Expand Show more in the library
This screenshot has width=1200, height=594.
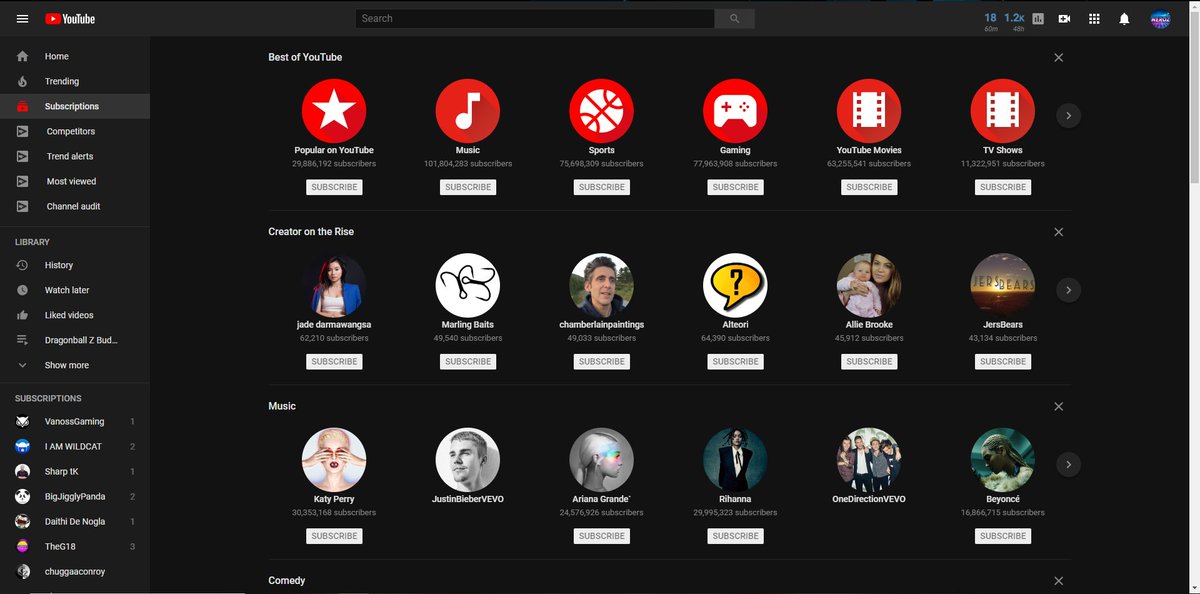(x=75, y=365)
